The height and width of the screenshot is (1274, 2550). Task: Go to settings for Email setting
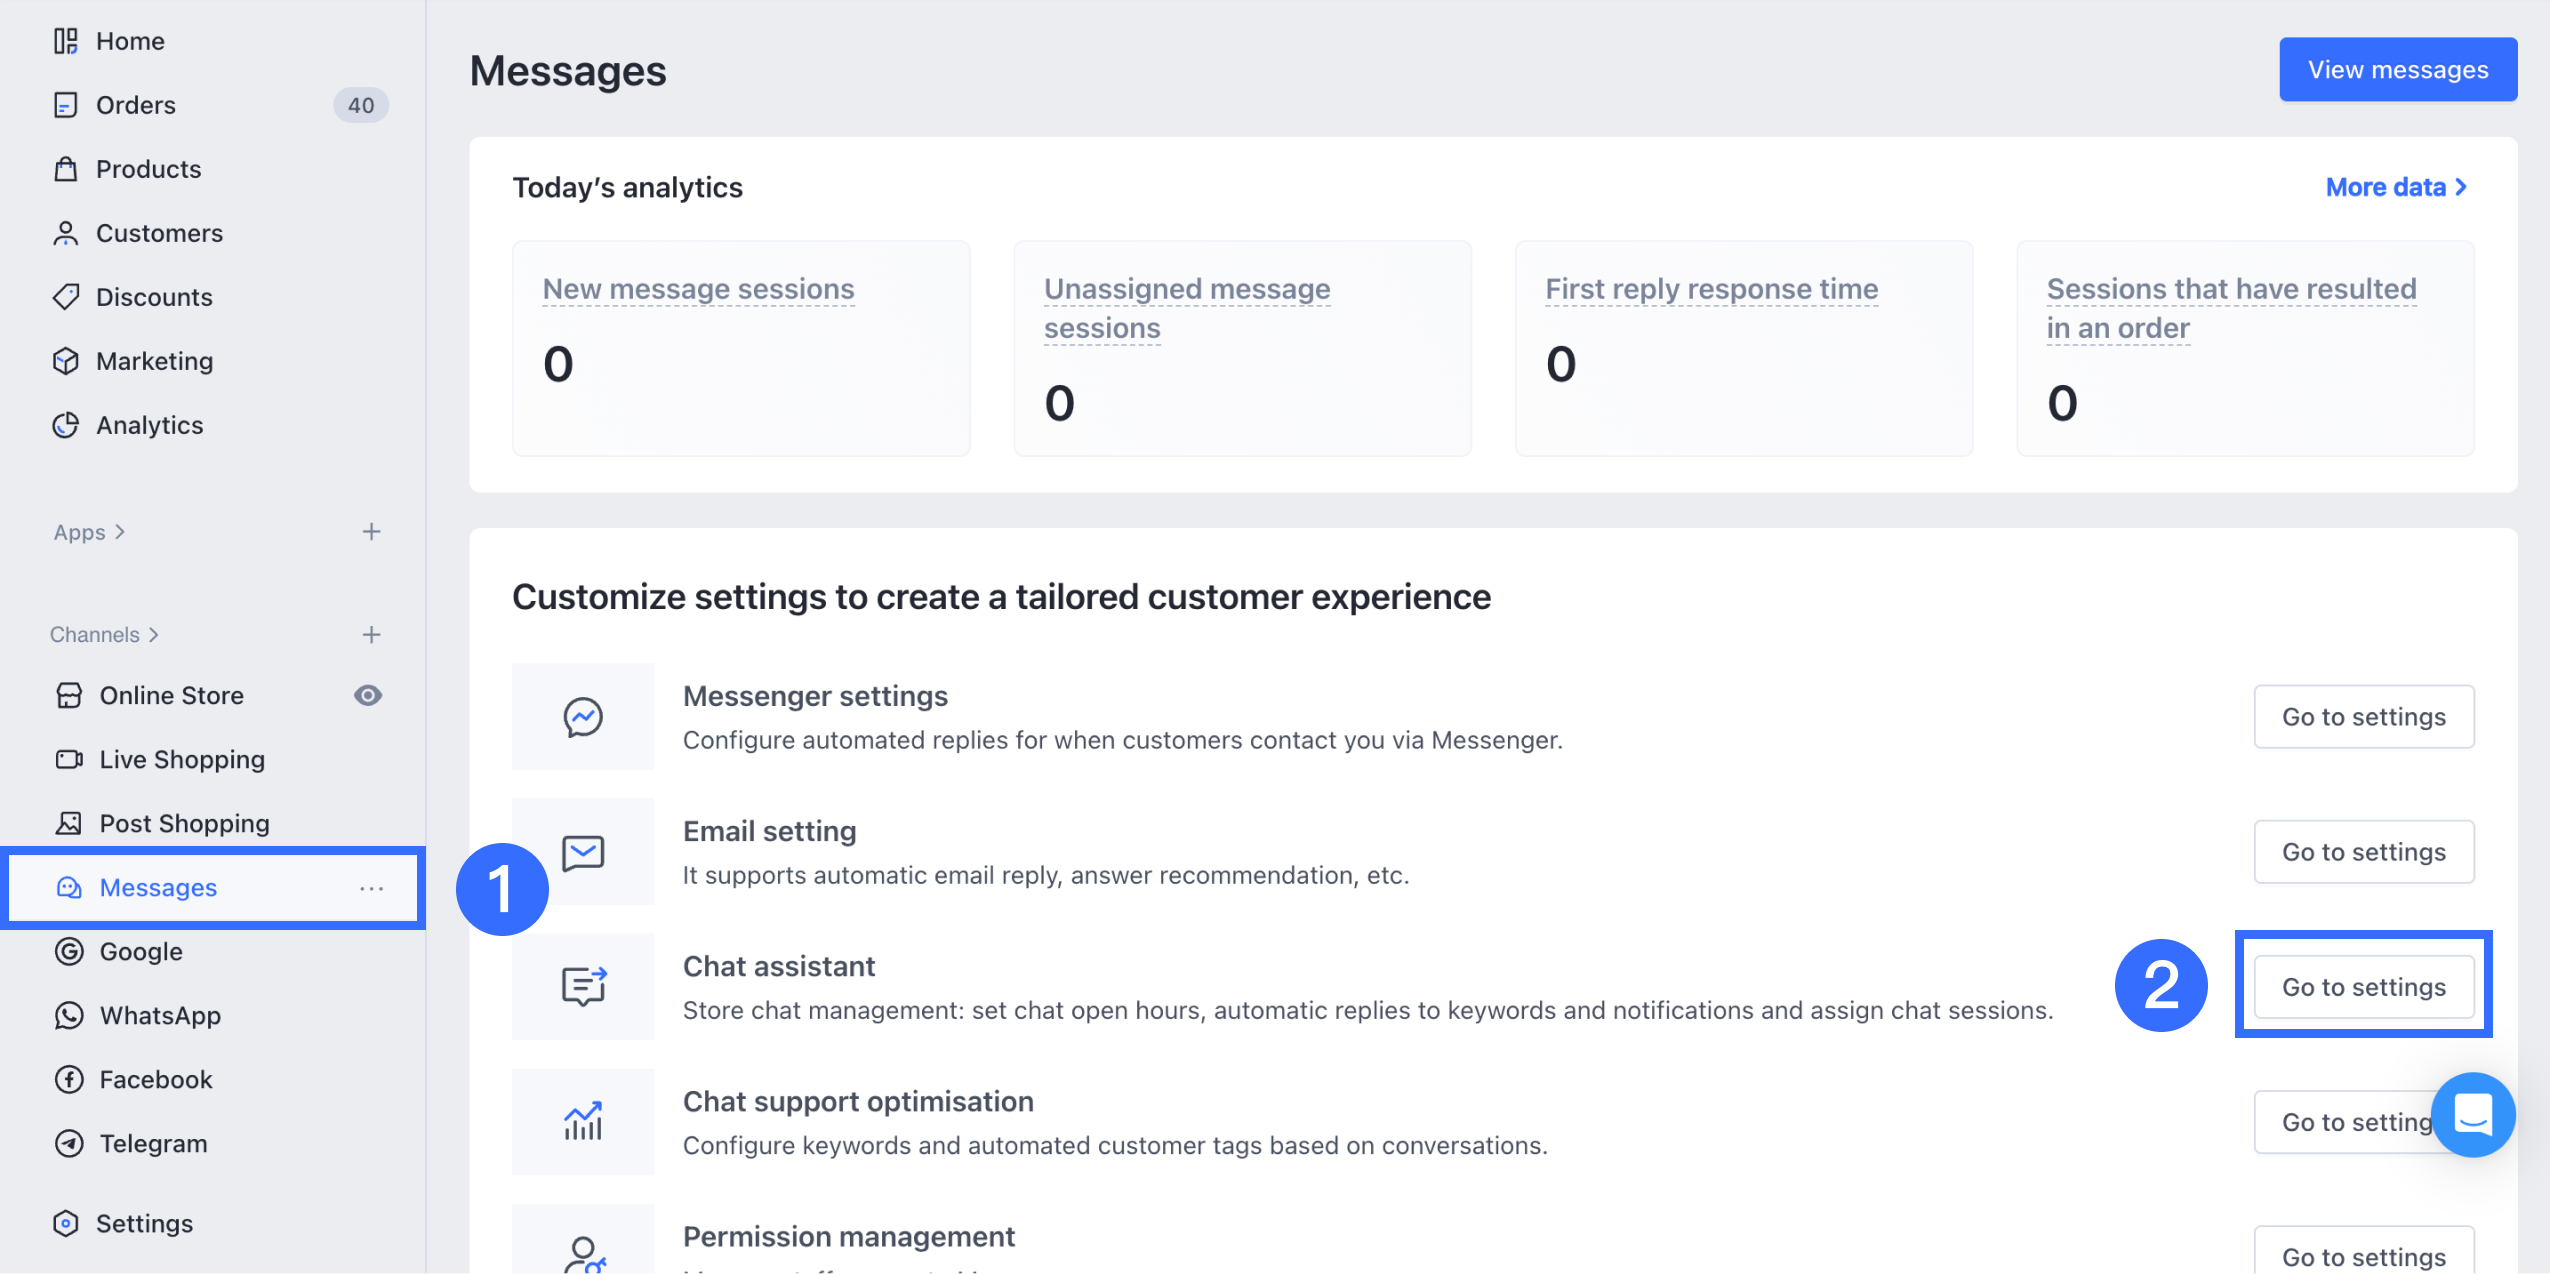tap(2363, 852)
